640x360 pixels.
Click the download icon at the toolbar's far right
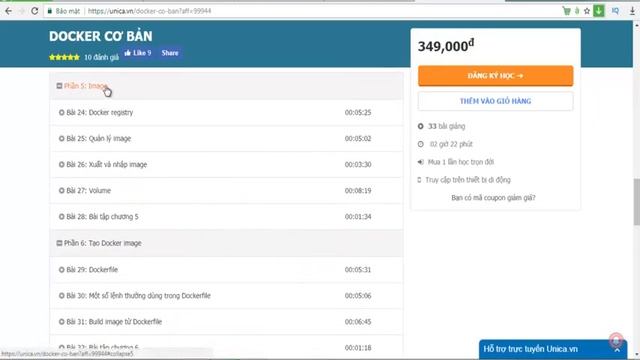tap(632, 11)
